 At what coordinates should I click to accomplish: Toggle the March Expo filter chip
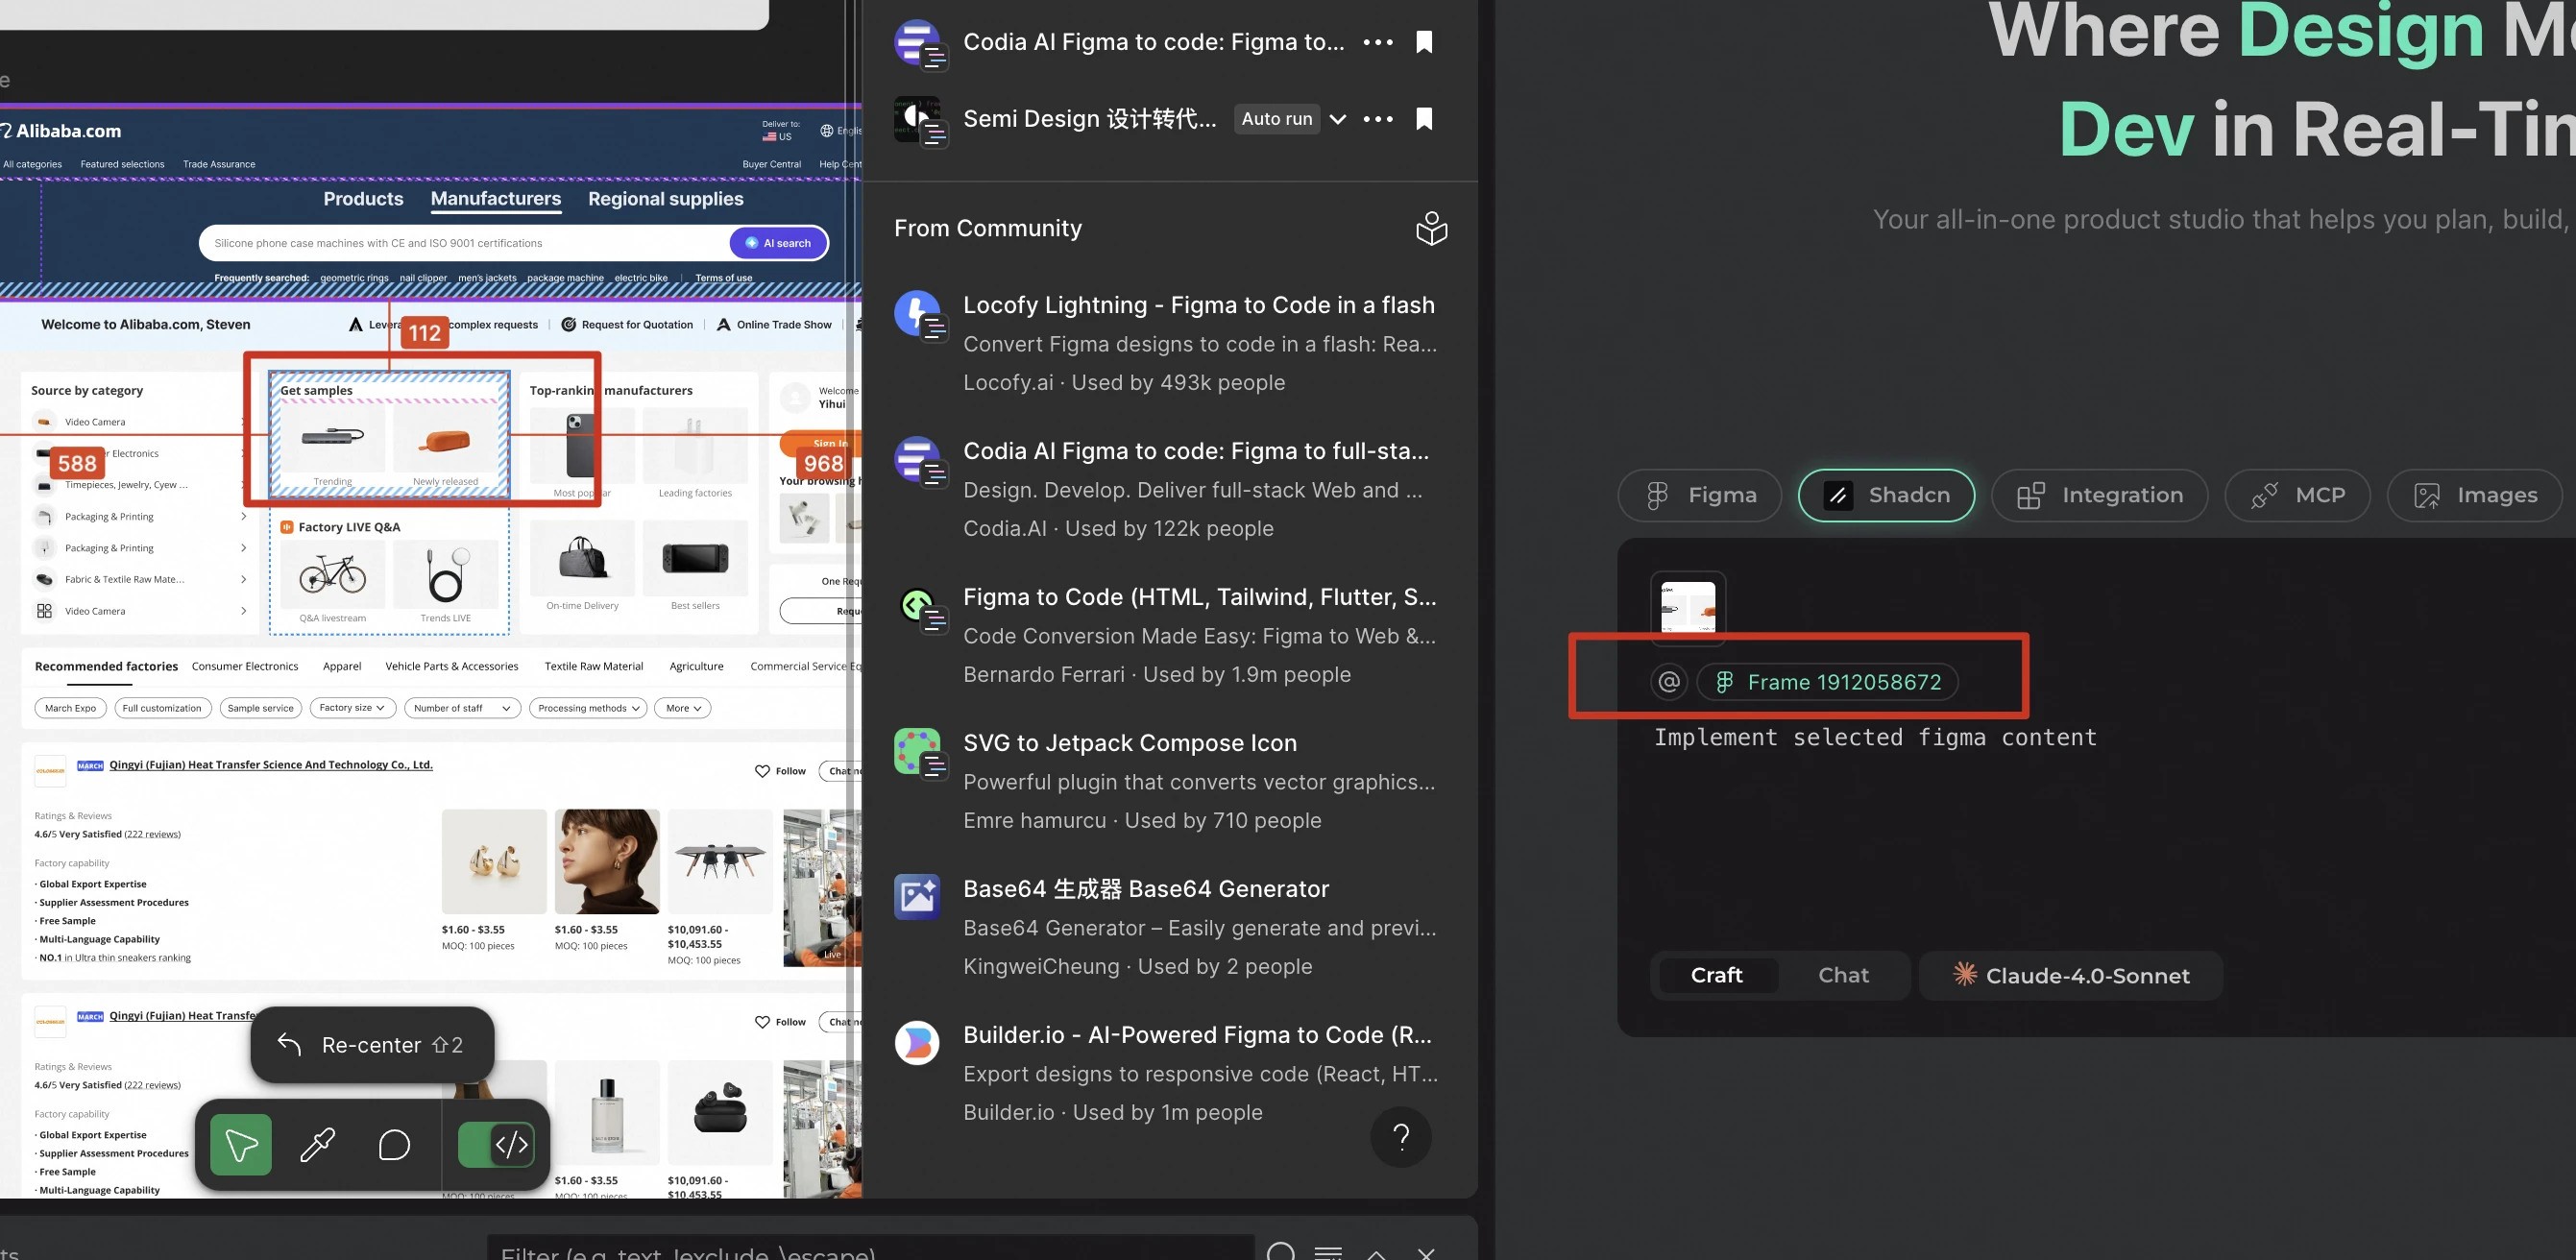(70, 708)
